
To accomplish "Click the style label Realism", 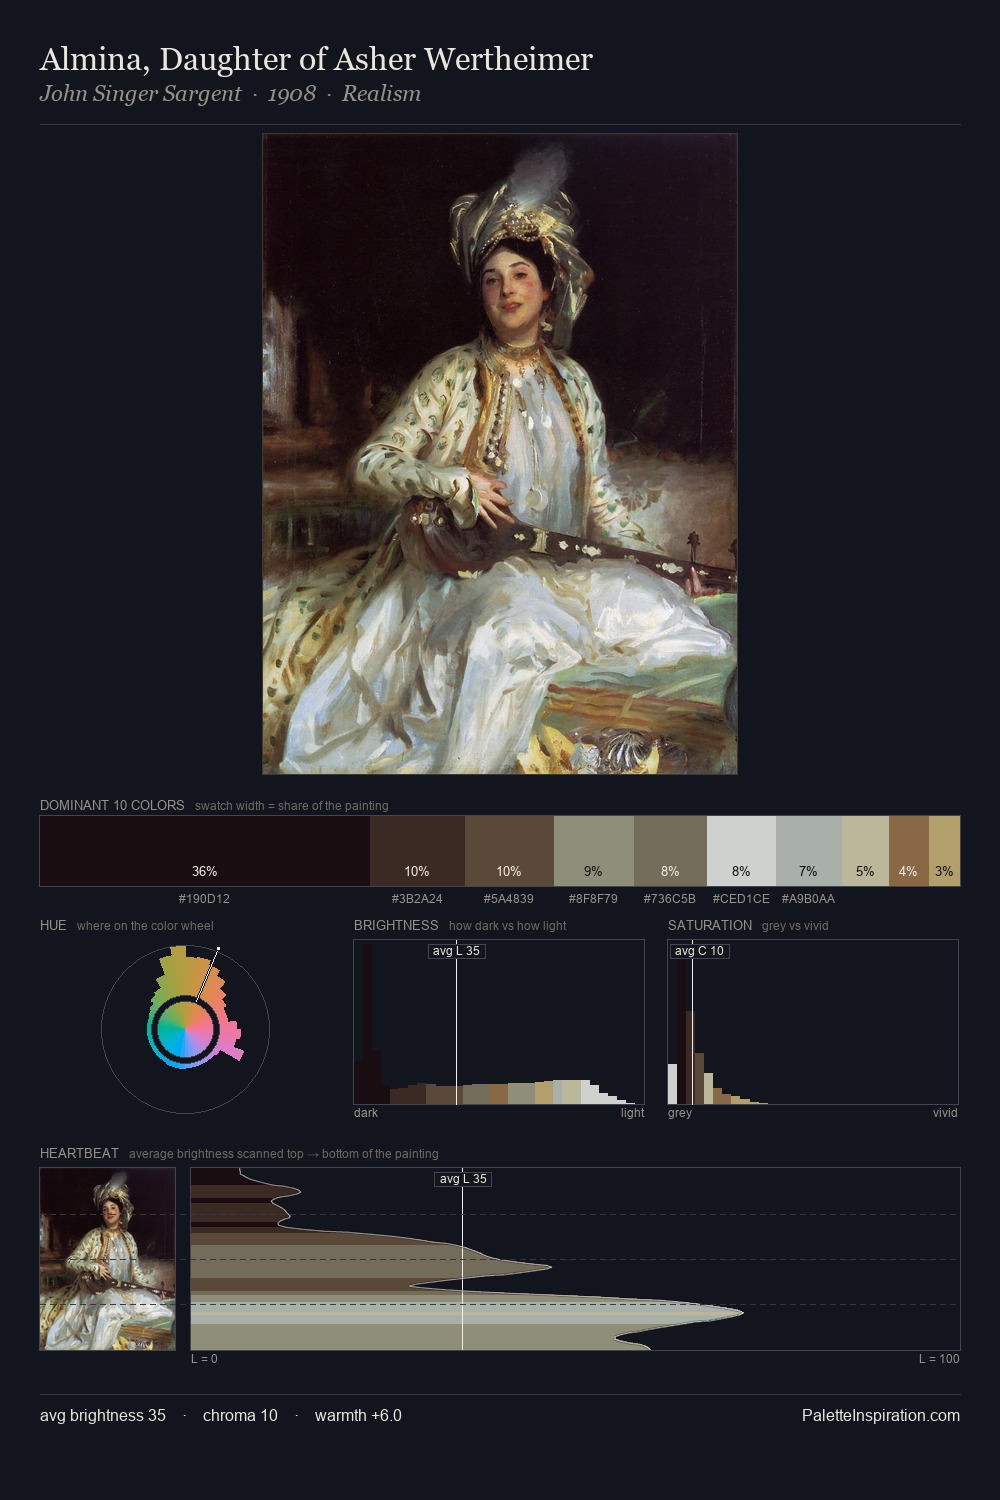I will (381, 94).
